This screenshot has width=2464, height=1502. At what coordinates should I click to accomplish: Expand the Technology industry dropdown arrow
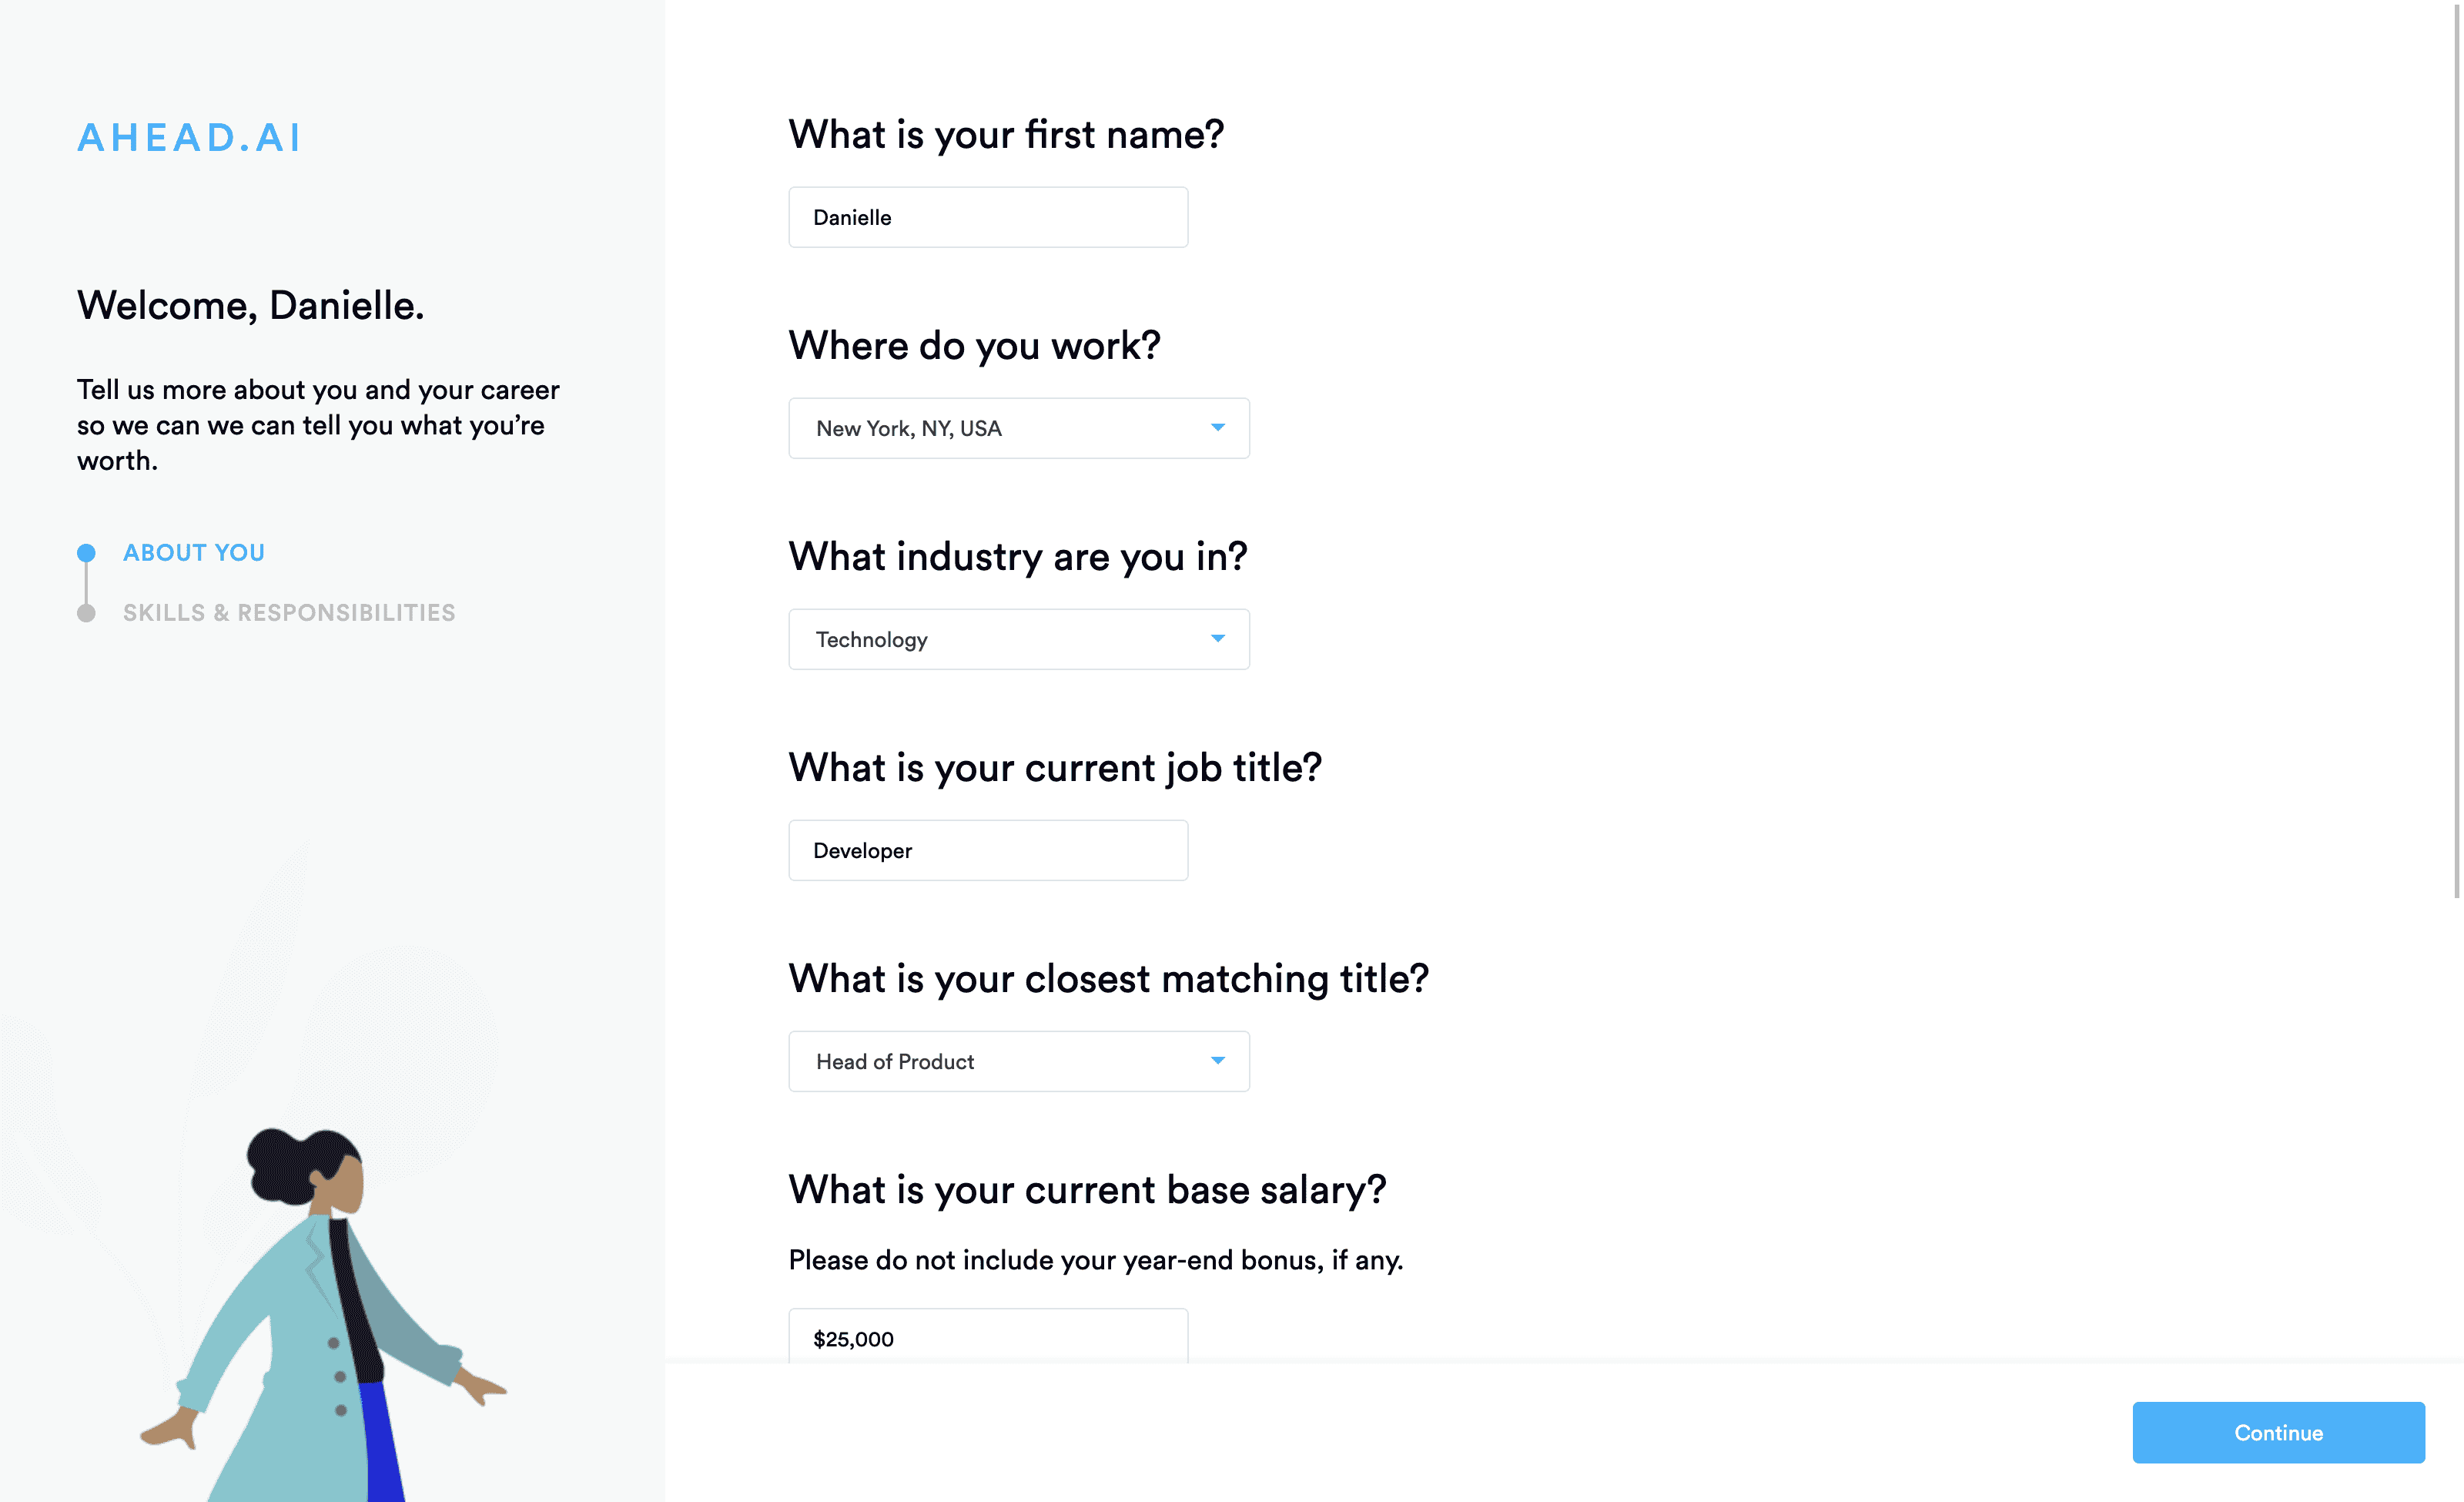(x=1217, y=639)
